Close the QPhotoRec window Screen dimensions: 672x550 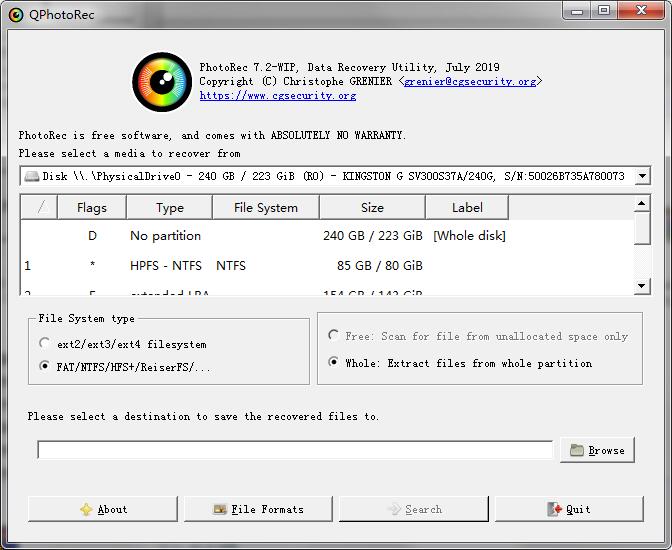click(x=641, y=11)
